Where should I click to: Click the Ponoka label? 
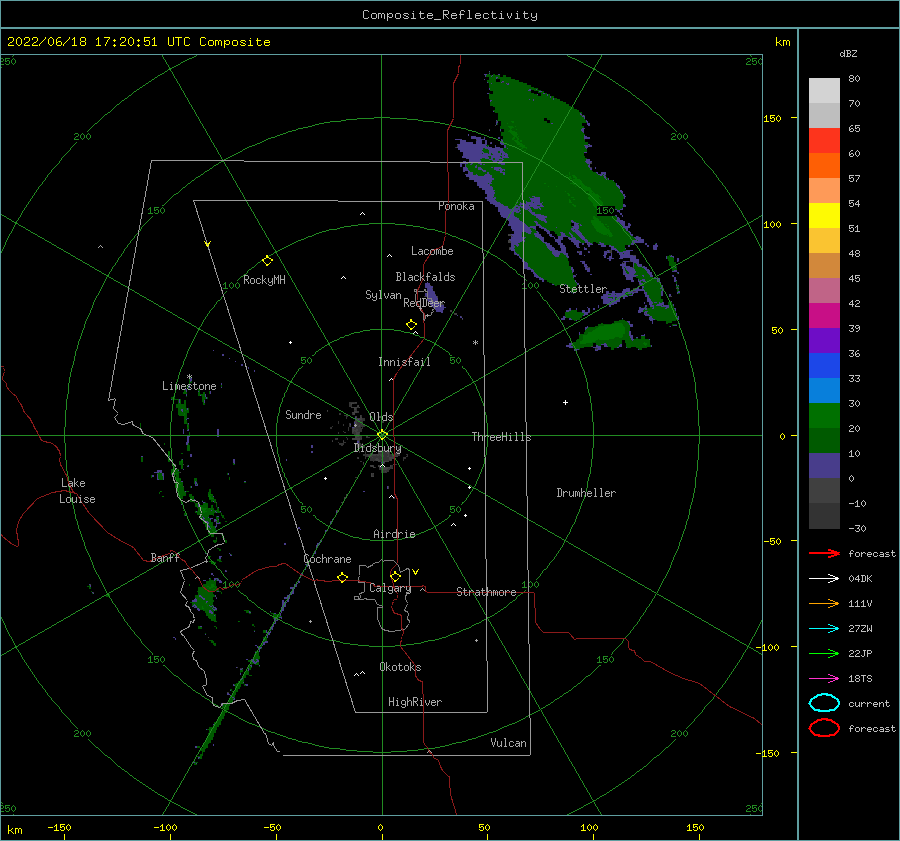pyautogui.click(x=456, y=207)
